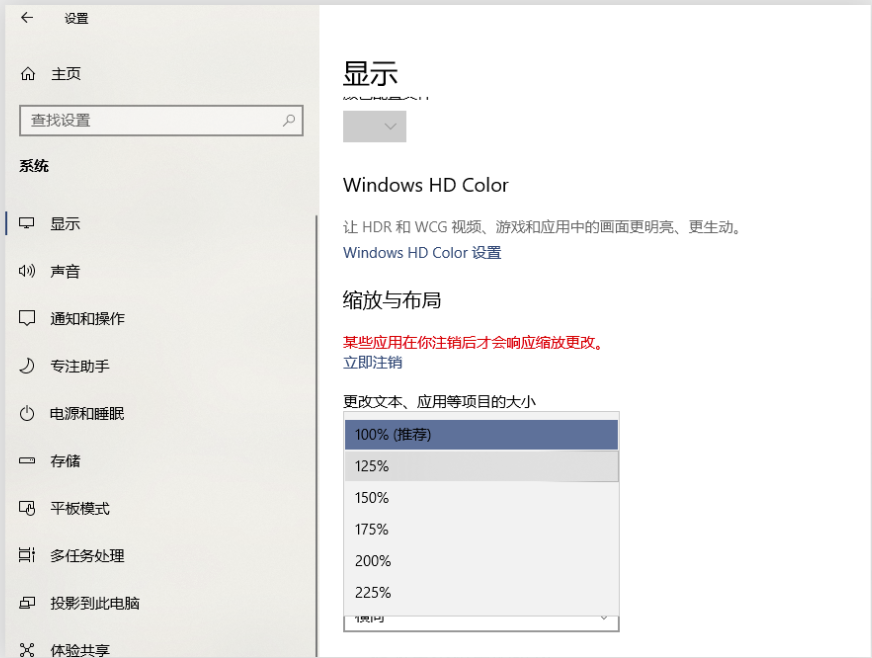Screen dimensions: 872x658
Task: Go to Multitasking (多任务处理) page
Action: click(87, 556)
